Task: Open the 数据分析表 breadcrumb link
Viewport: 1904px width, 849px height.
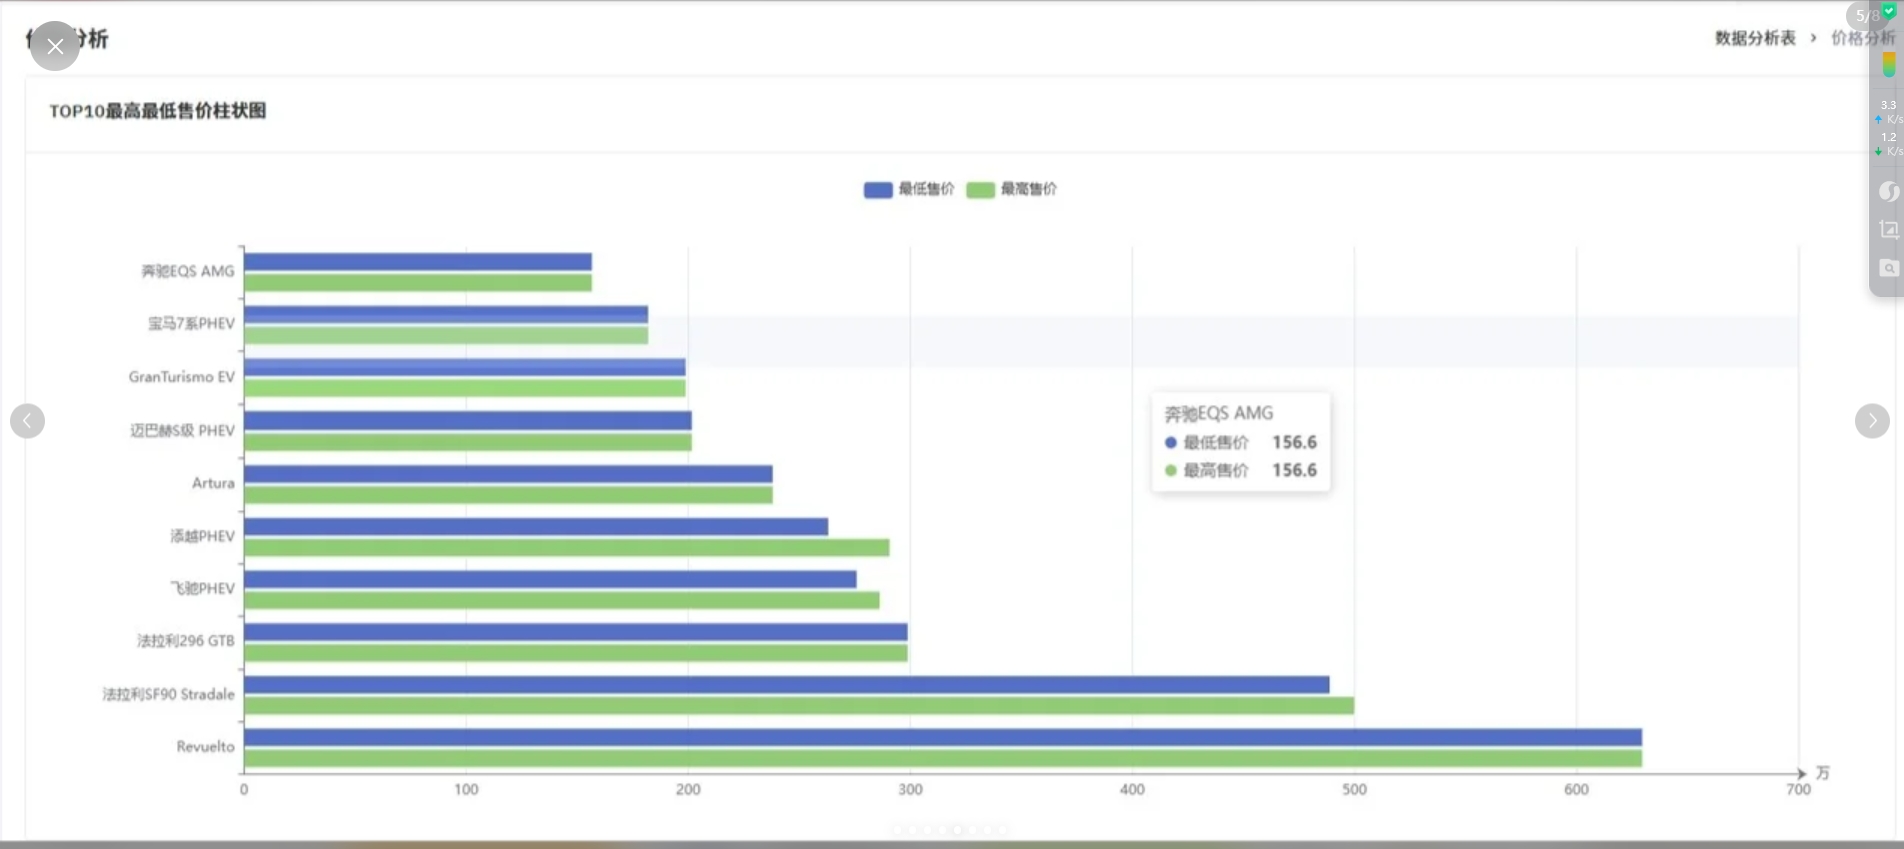Action: coord(1755,38)
